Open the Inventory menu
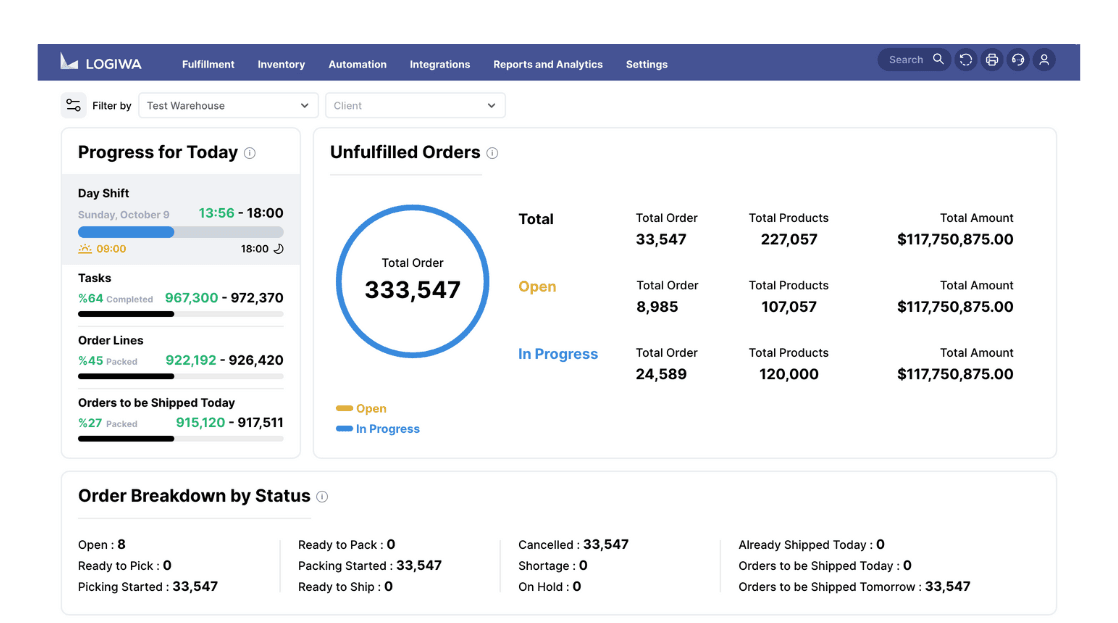Viewport: 1118px width, 623px height. click(281, 64)
